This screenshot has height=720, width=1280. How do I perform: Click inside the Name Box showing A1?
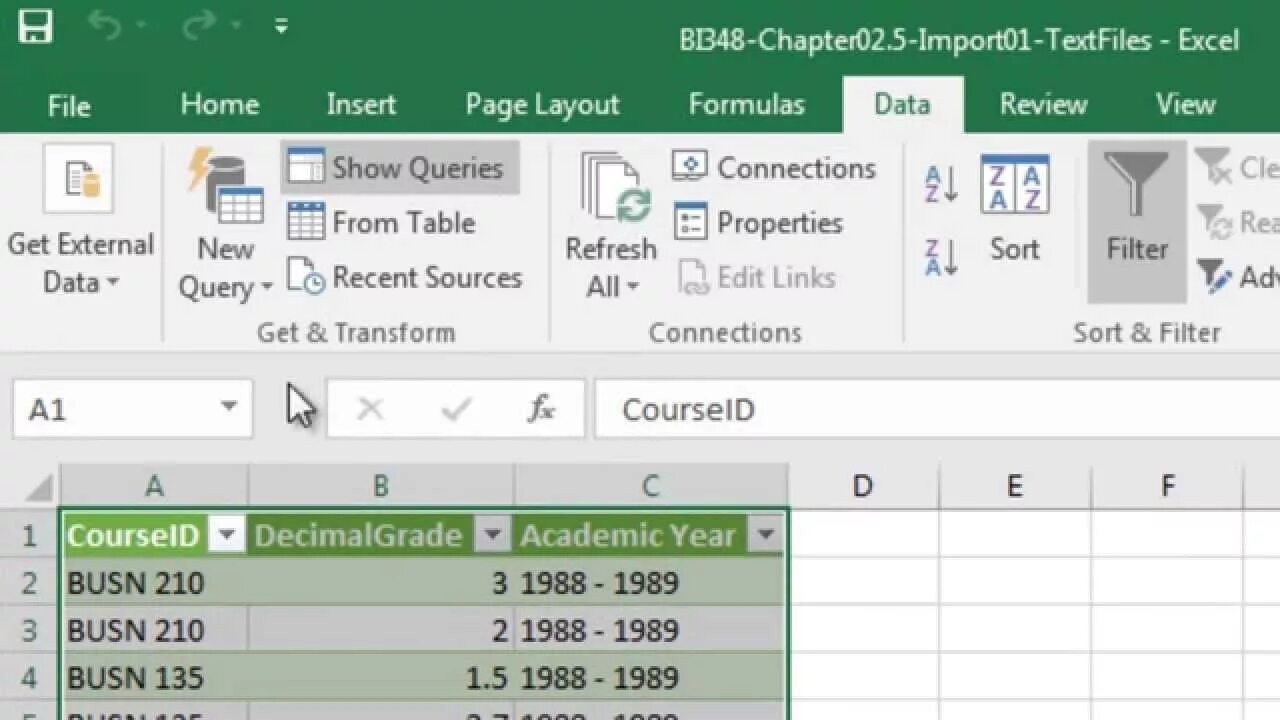(x=110, y=409)
